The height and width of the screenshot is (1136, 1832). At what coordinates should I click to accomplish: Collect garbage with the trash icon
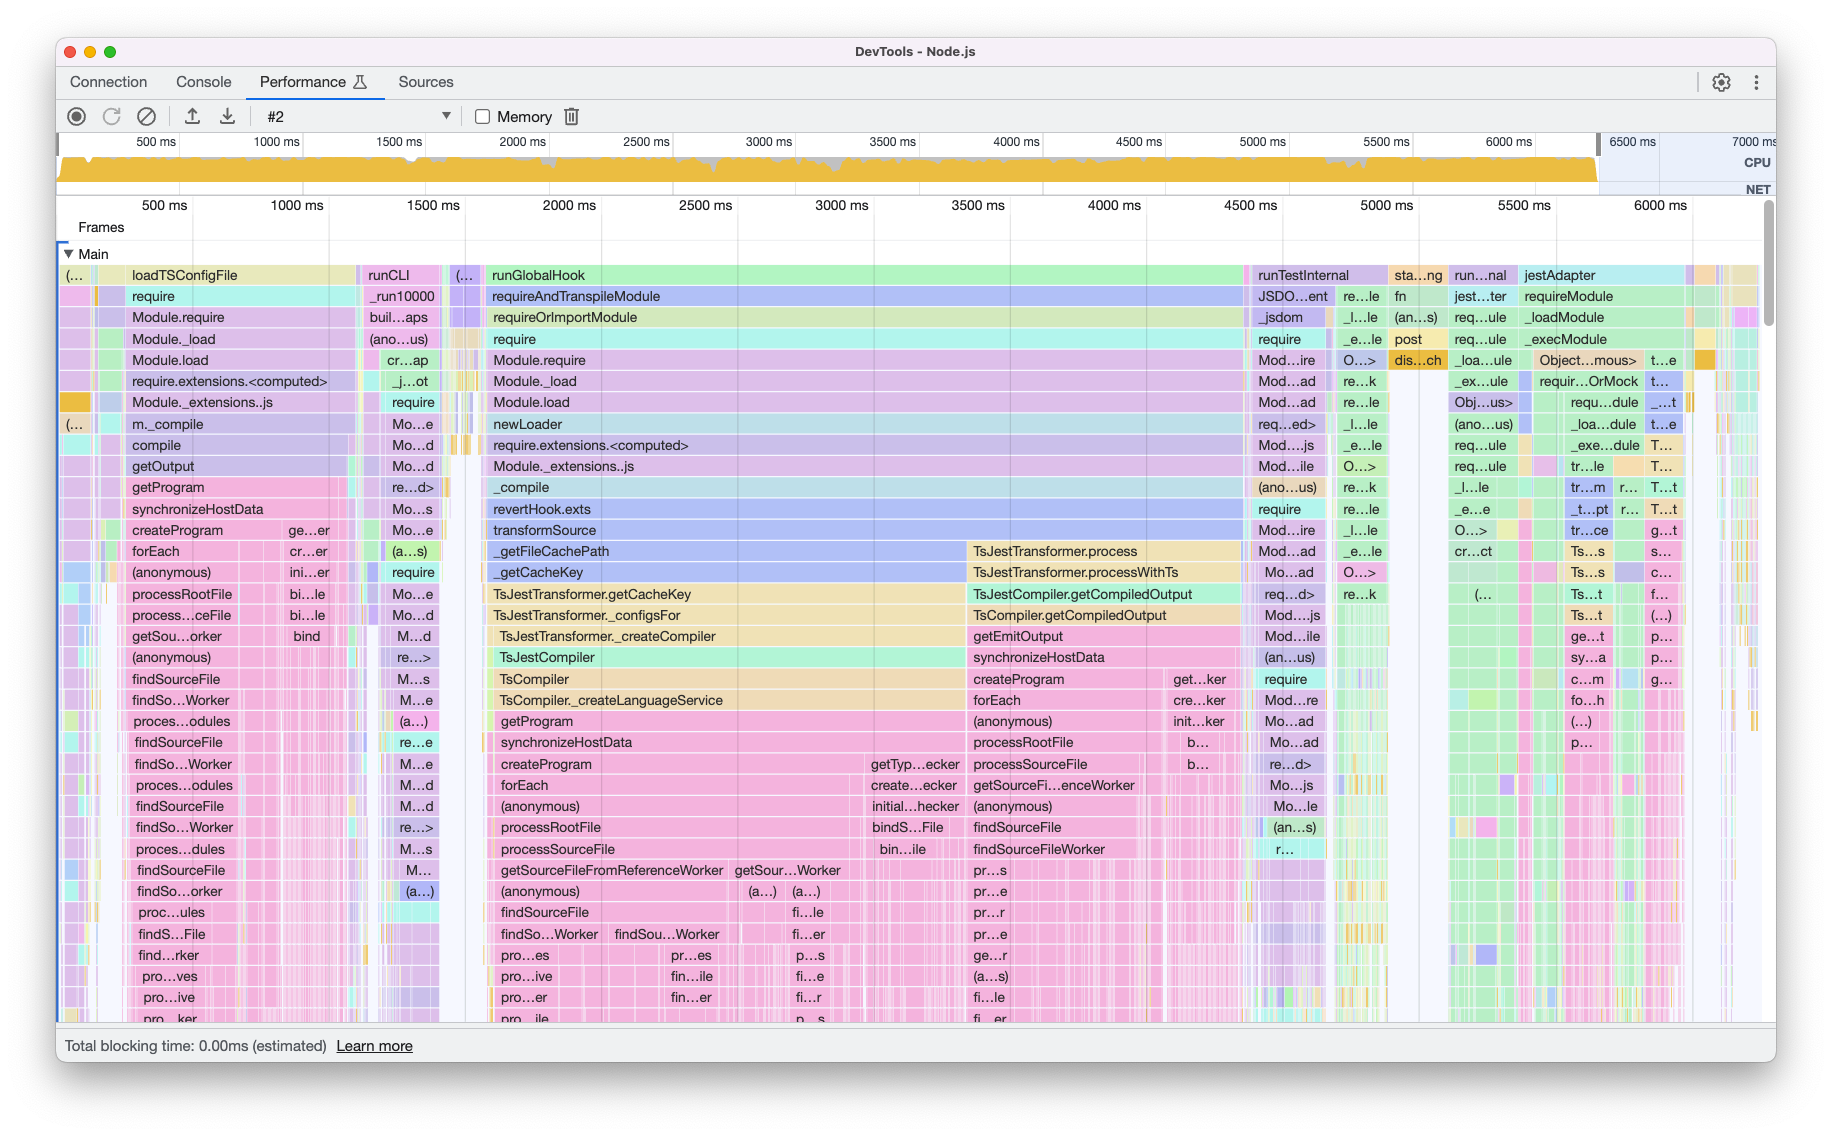click(571, 116)
